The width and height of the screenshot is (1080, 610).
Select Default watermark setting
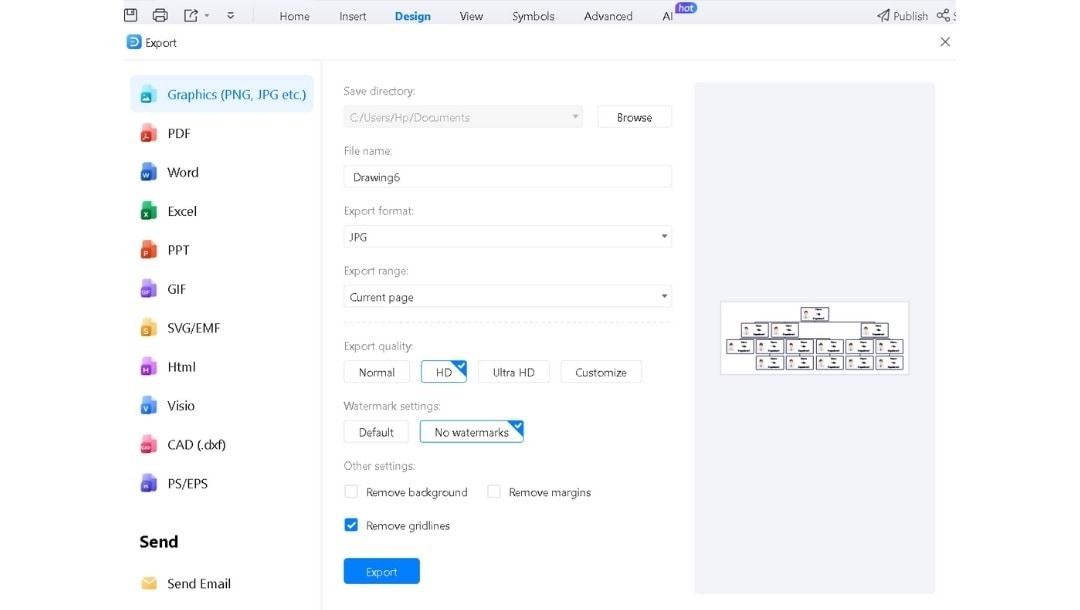point(376,432)
